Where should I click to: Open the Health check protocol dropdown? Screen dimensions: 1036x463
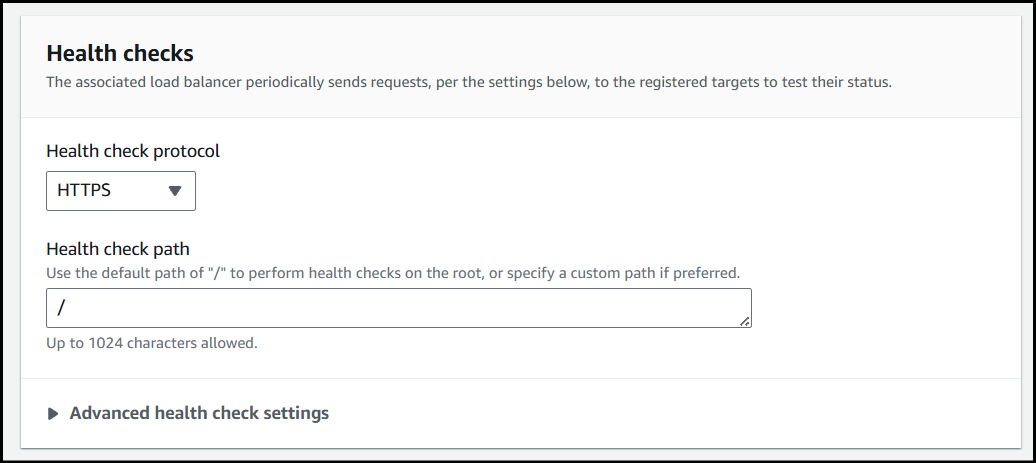pos(121,191)
